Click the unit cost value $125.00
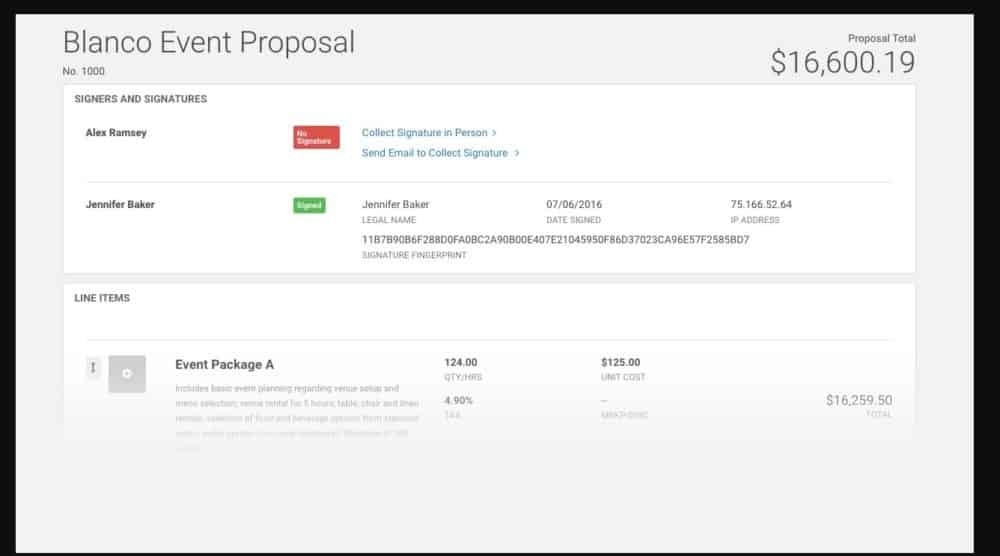The height and width of the screenshot is (556, 1000). (x=620, y=362)
